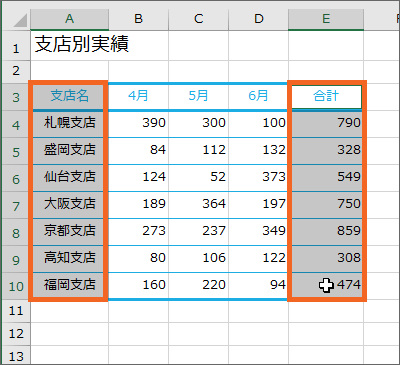
Task: Select row 9 header
Action: [16, 259]
